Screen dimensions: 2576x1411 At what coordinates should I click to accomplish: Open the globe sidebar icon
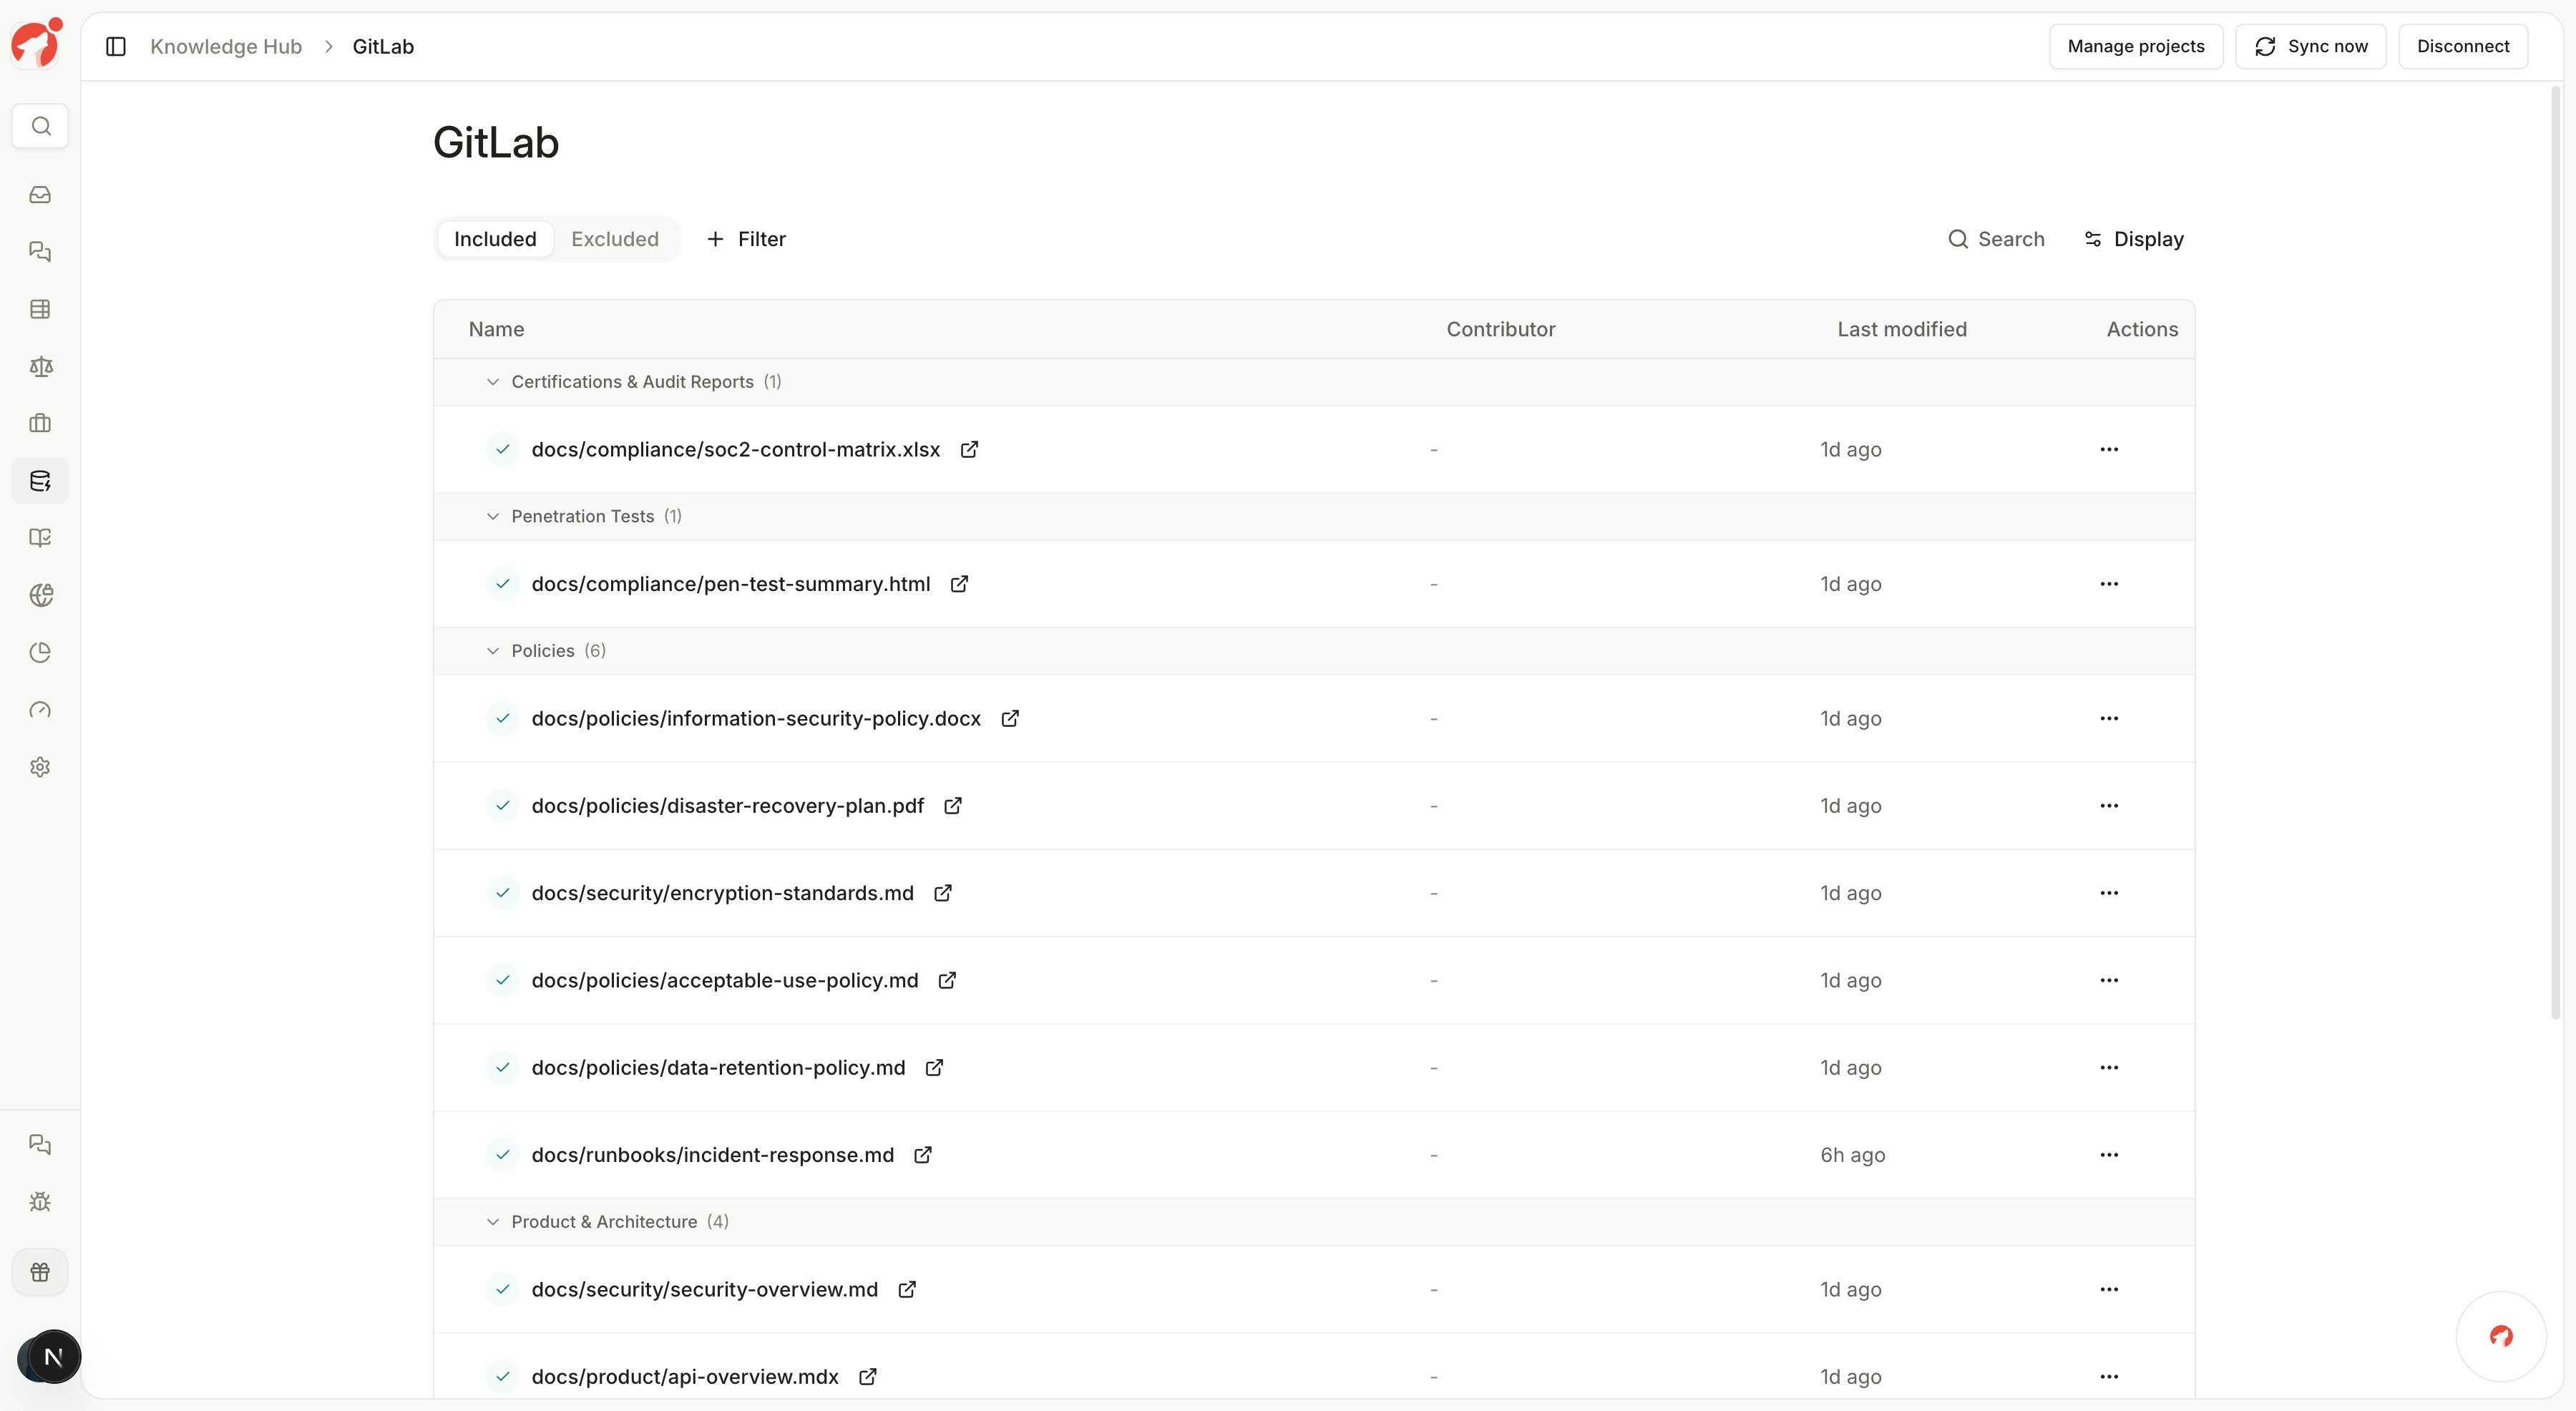[40, 595]
